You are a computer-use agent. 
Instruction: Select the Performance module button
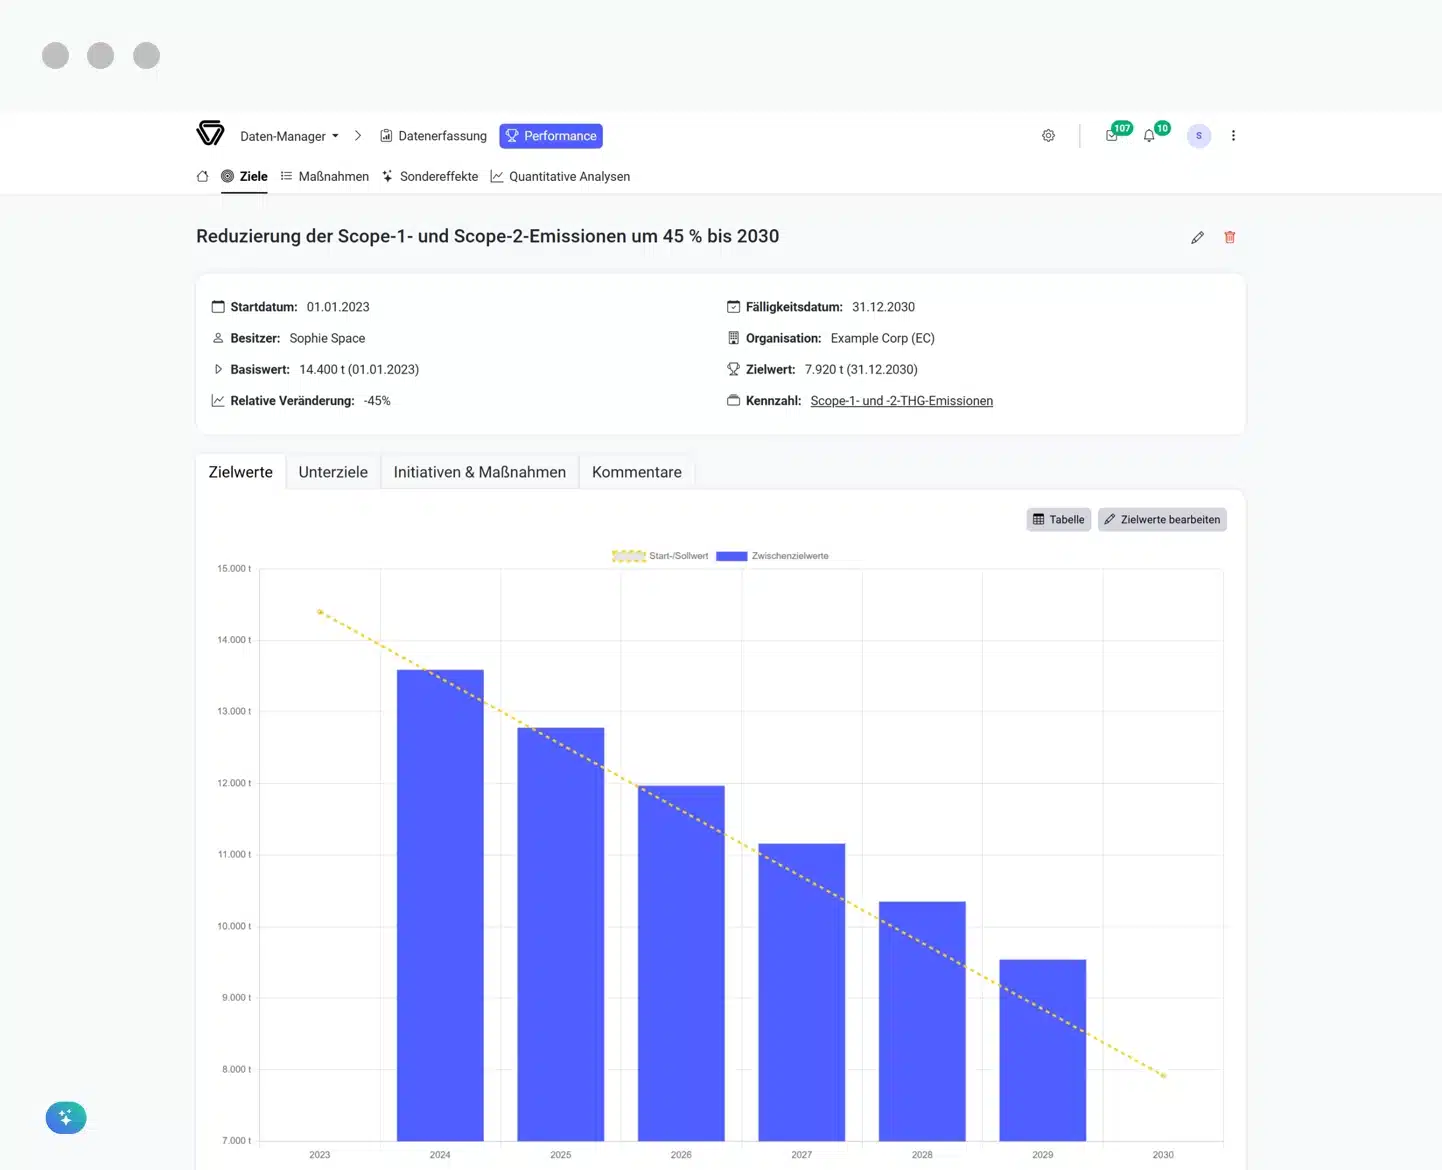click(x=551, y=136)
